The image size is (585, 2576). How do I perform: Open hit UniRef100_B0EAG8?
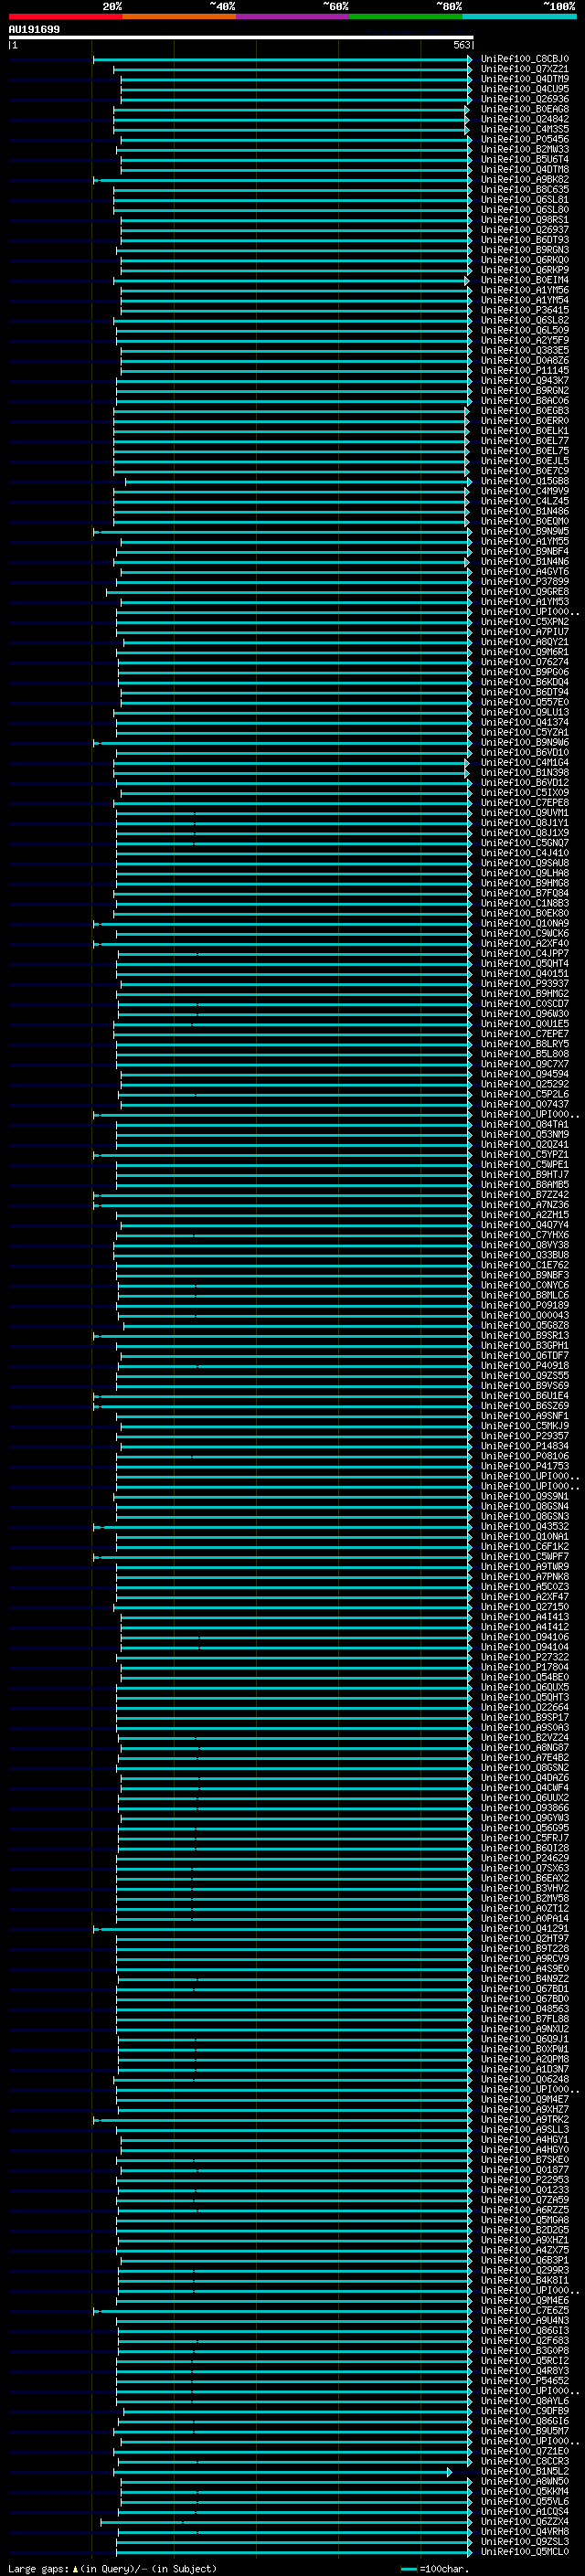point(525,109)
